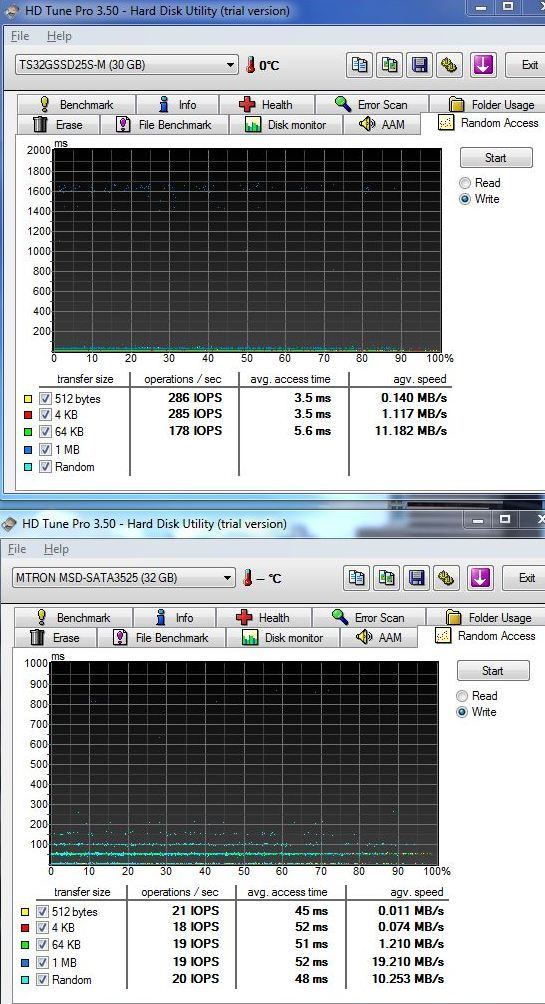
Task: Switch to AAM tab in bottom MTRON window
Action: tap(379, 637)
